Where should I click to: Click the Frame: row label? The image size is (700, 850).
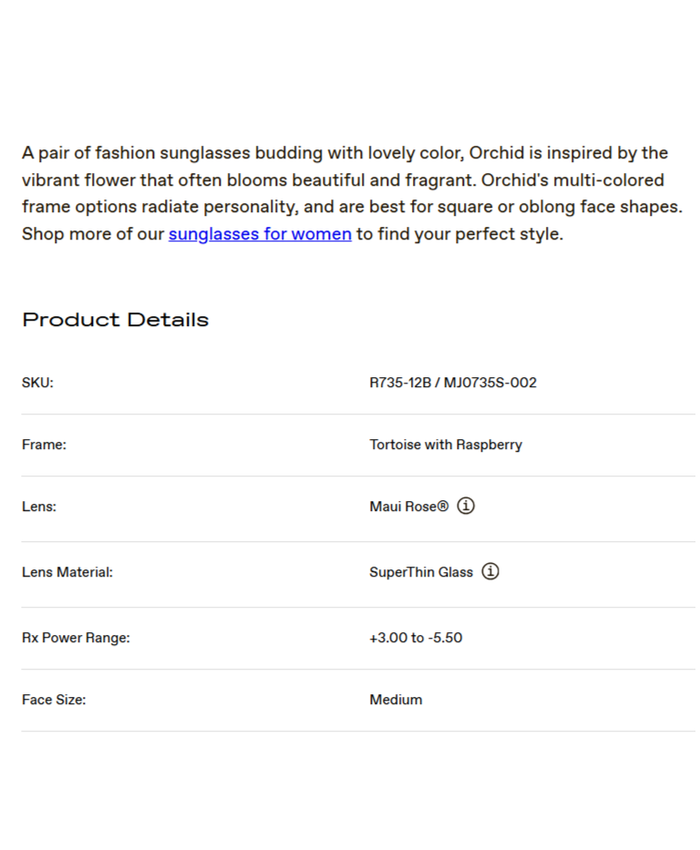point(44,445)
